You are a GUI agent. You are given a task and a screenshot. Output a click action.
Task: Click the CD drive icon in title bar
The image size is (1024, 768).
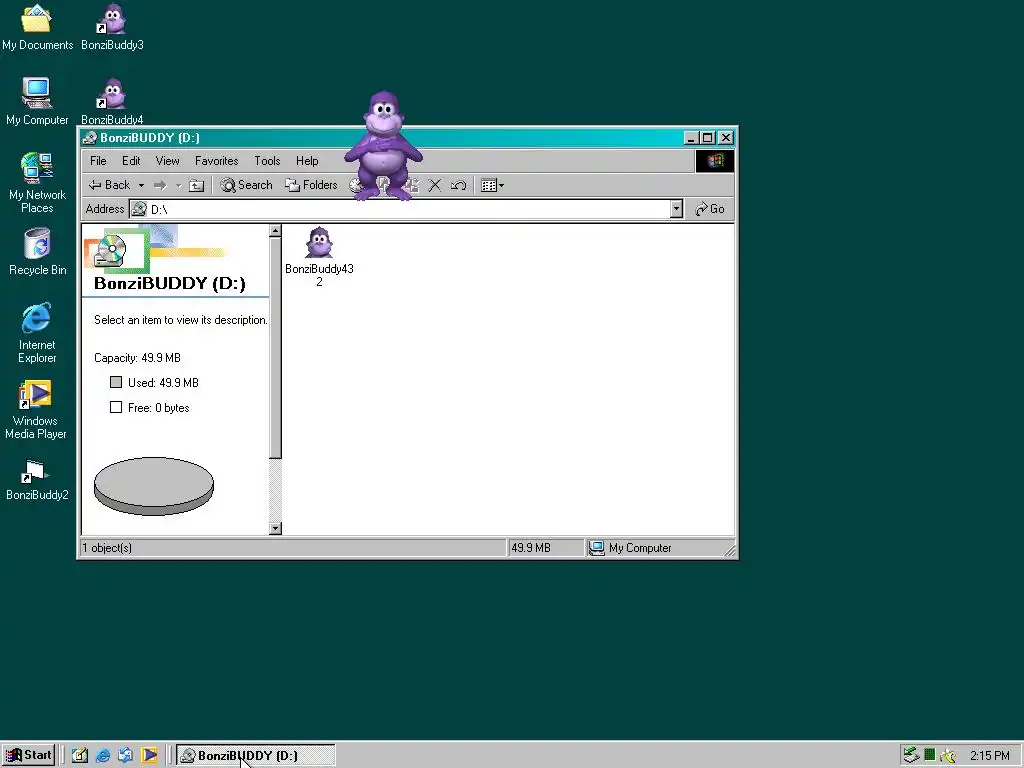(89, 138)
